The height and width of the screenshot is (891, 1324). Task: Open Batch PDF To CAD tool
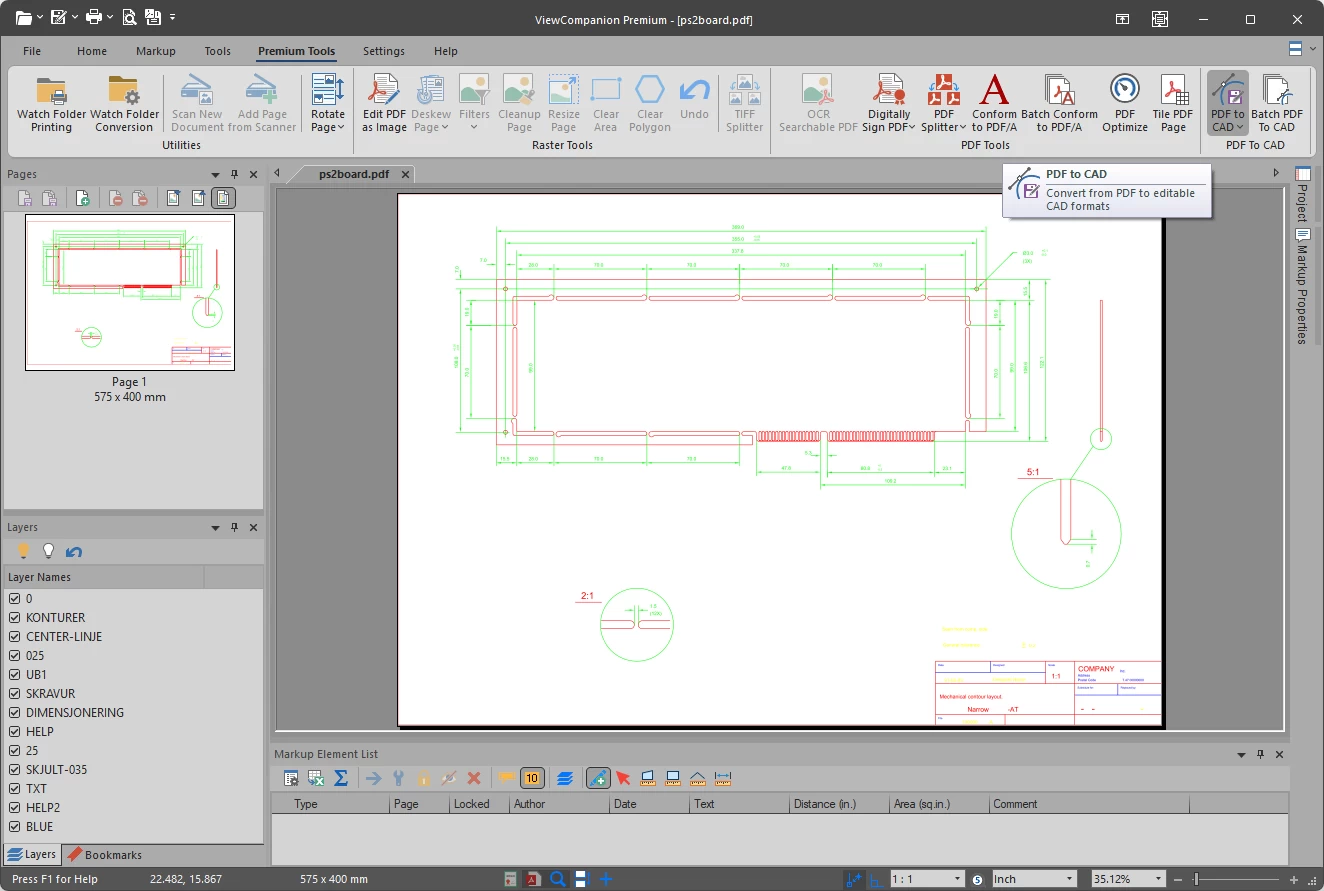[x=1277, y=103]
